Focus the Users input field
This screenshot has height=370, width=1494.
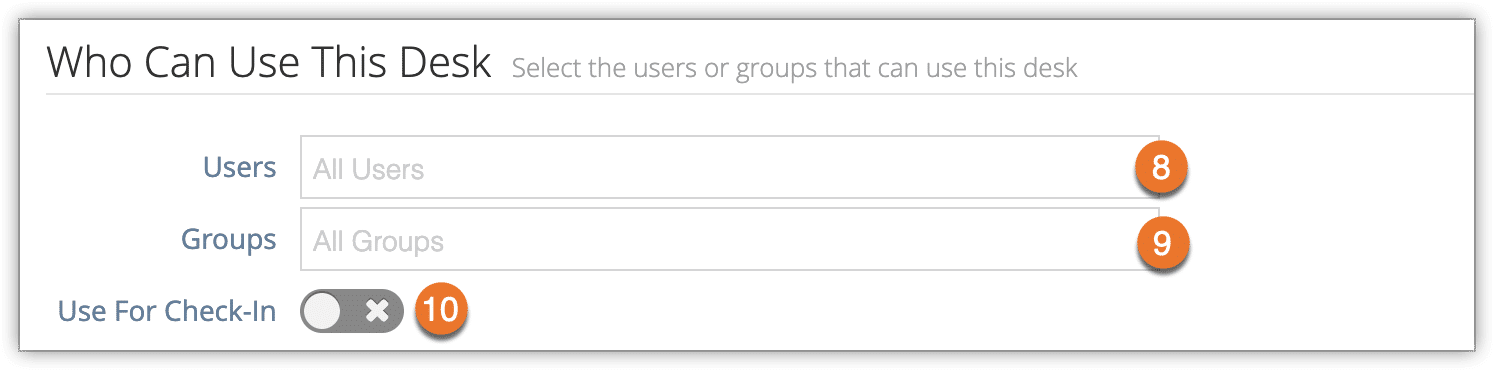coord(730,167)
